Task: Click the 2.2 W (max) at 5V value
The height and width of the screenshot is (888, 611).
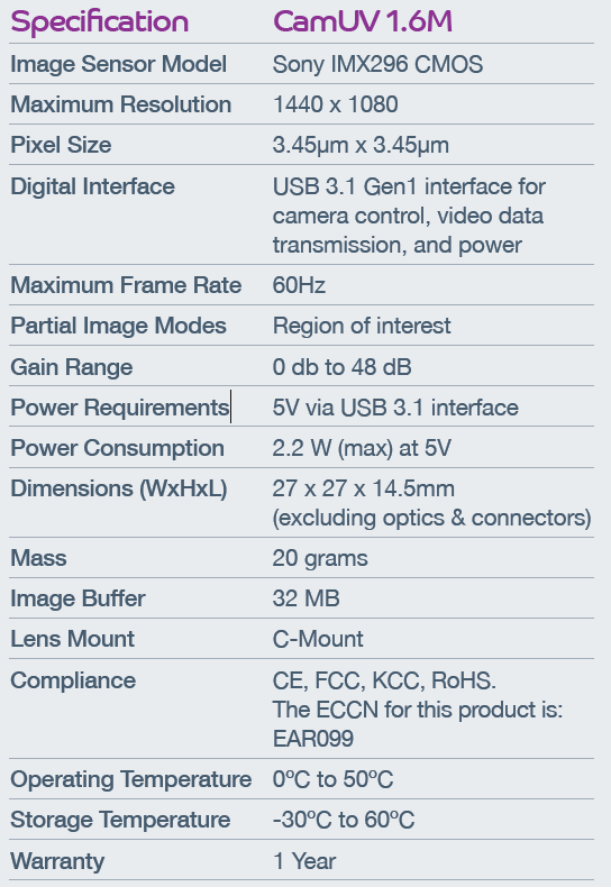Action: [362, 448]
